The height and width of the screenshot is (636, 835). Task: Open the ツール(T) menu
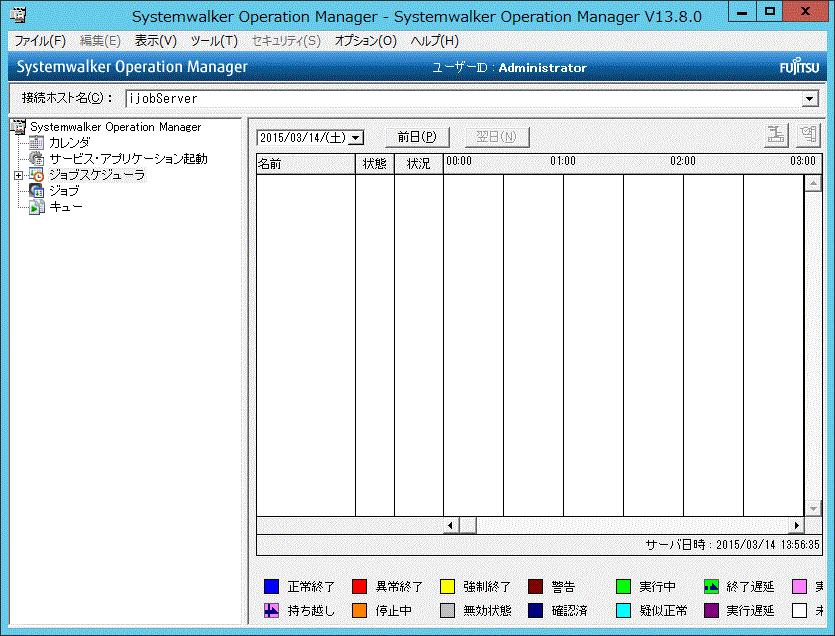coord(214,41)
